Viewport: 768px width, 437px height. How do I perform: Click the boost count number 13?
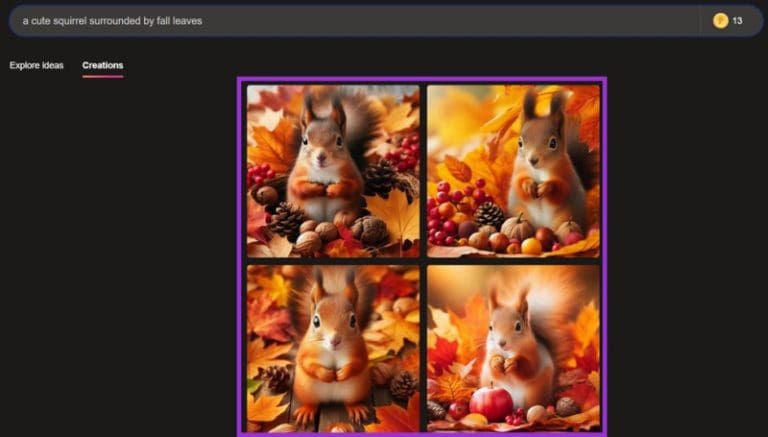point(737,20)
